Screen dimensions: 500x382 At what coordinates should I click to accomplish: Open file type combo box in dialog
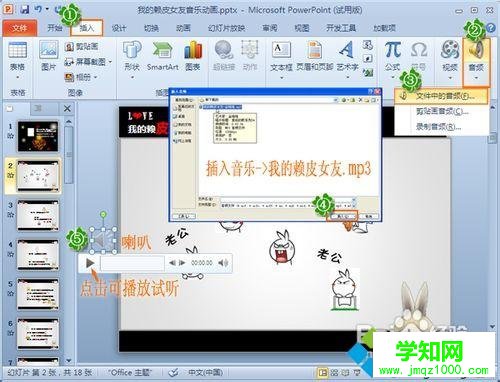pos(288,206)
